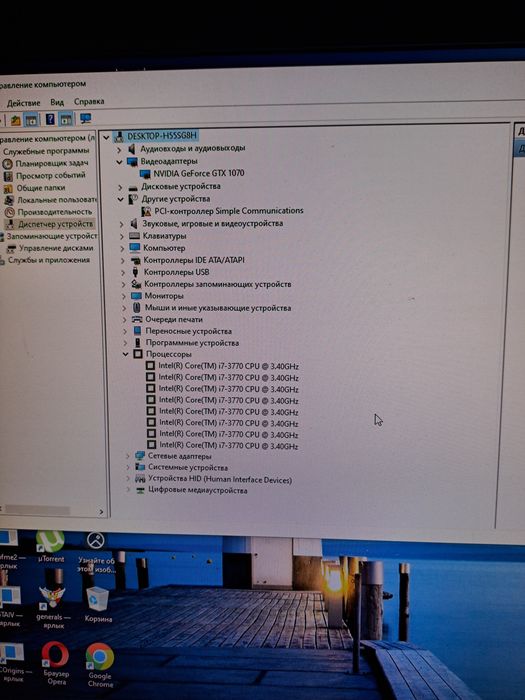Expand the Дисковые устройства node
Viewport: 525px width, 700px height.
point(120,188)
